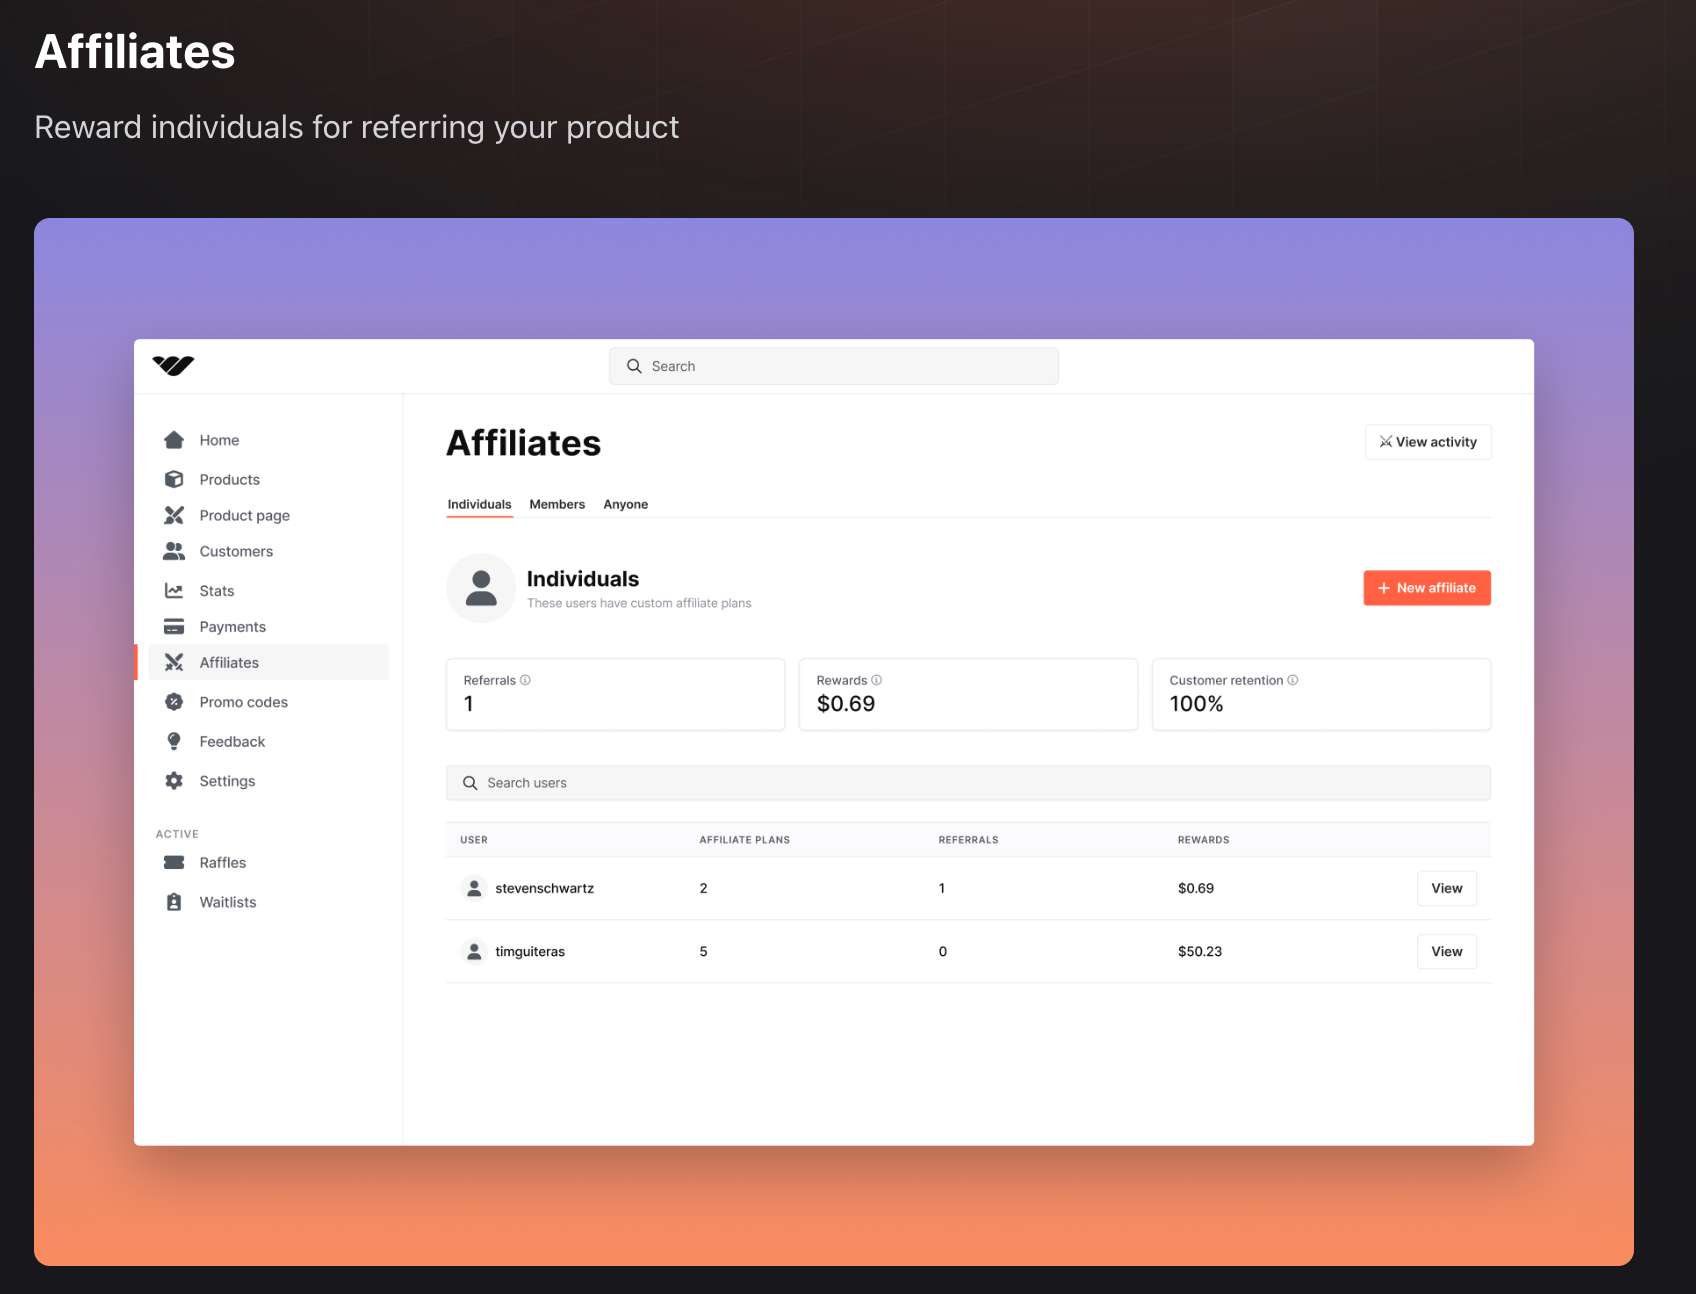The image size is (1696, 1294).
Task: Click the Referrals info icon
Action: coord(525,680)
